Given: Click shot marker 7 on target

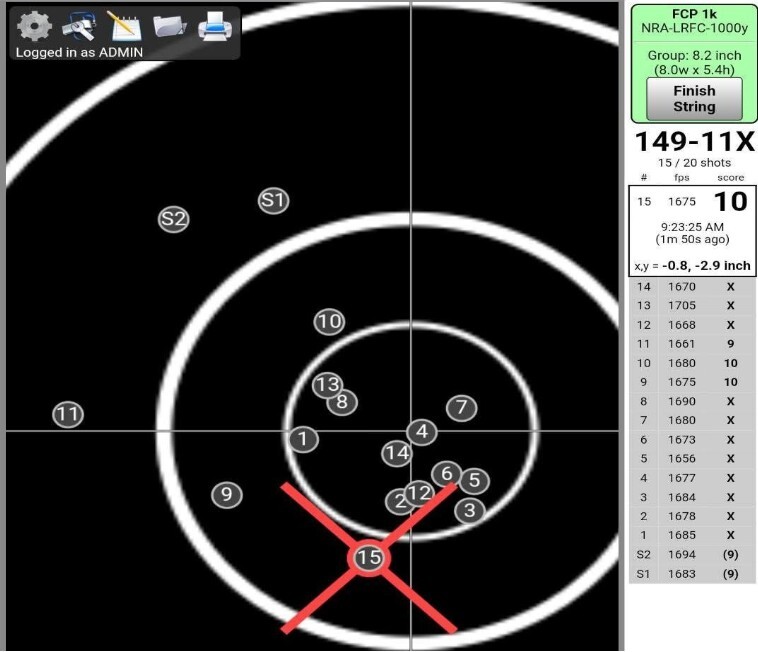Looking at the screenshot, I should pyautogui.click(x=461, y=408).
